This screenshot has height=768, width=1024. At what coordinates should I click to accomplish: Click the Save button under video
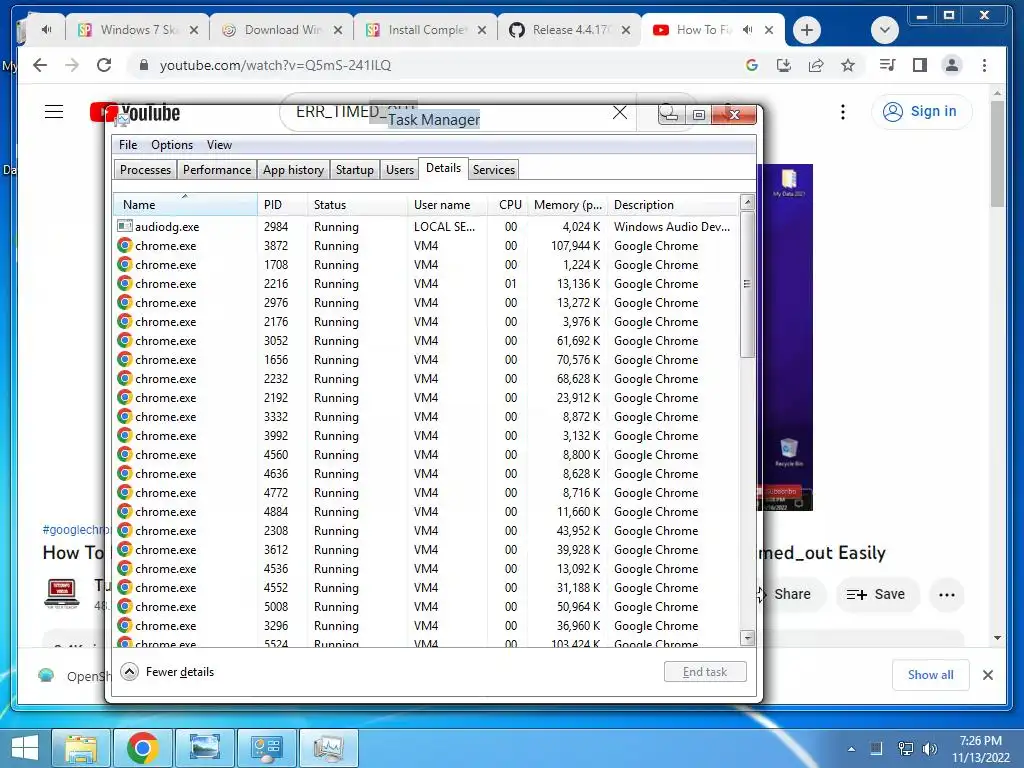click(876, 595)
